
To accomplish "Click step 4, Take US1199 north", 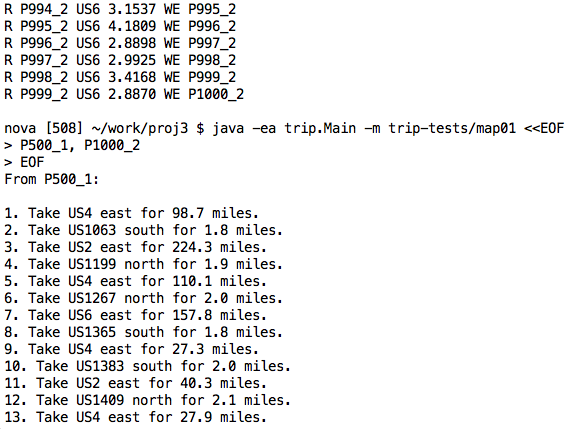I will pos(143,264).
